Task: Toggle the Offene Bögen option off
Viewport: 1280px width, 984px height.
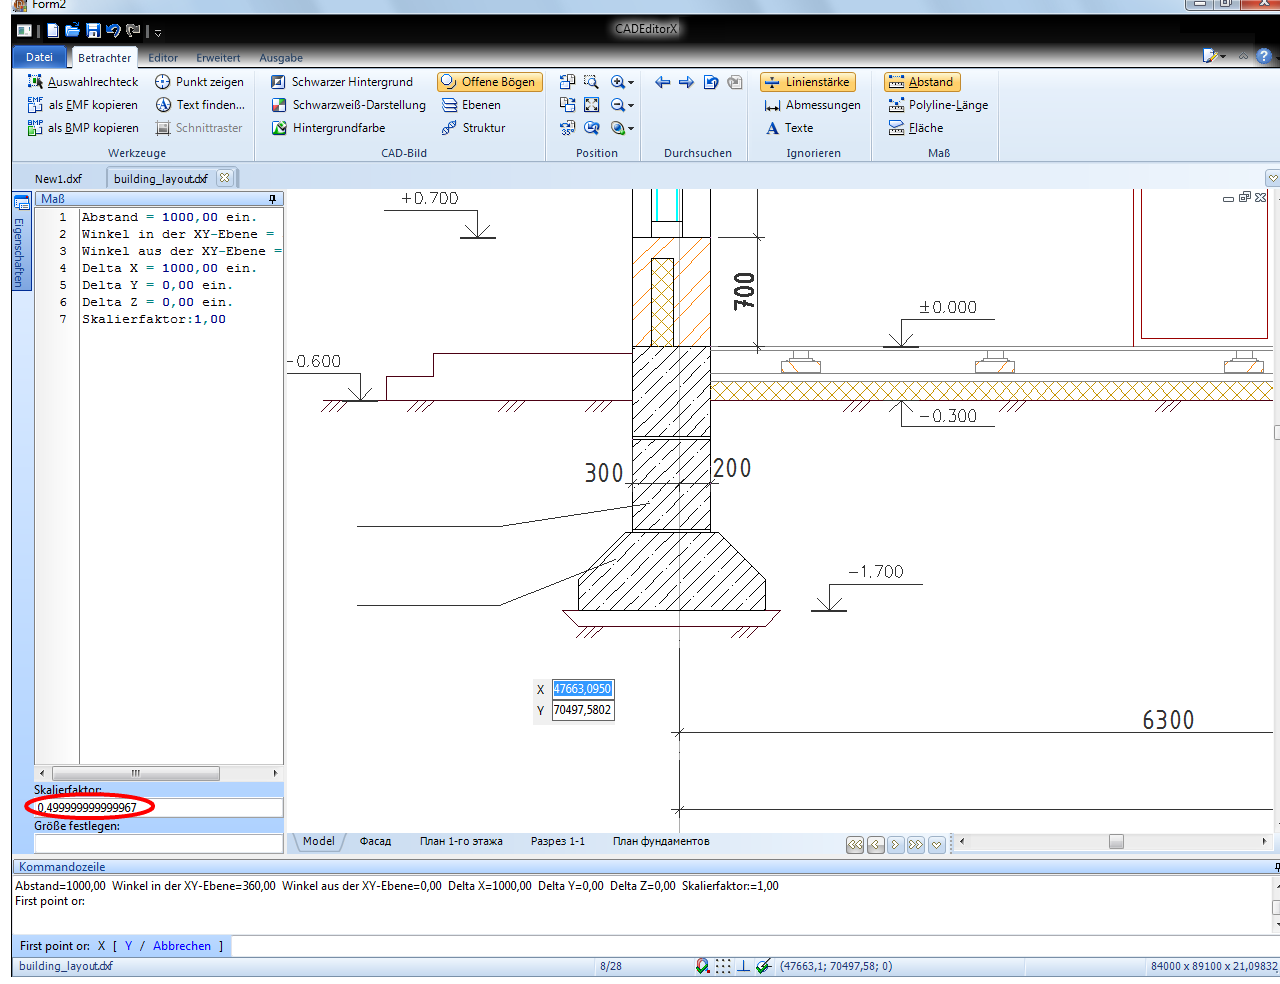Action: (x=488, y=82)
